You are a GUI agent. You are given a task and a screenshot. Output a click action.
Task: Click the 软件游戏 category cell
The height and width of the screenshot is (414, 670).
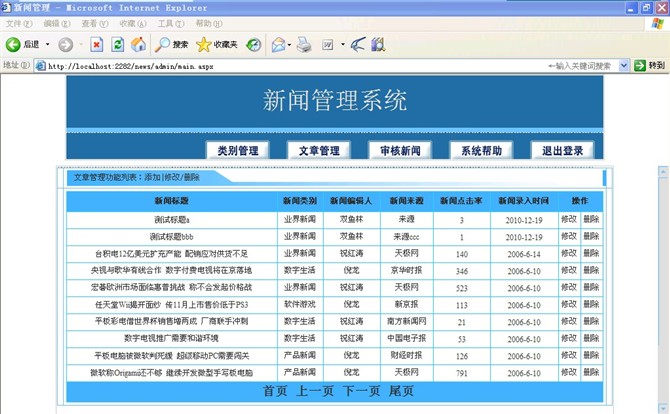point(300,304)
